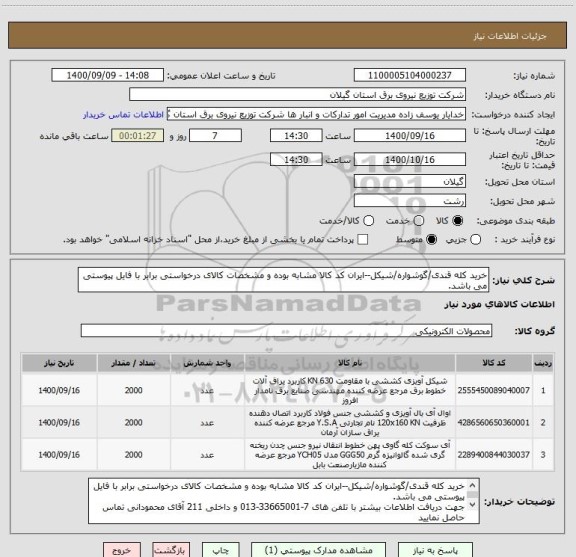The image size is (576, 557).
Task: Click the general need description text box
Action: click(284, 280)
